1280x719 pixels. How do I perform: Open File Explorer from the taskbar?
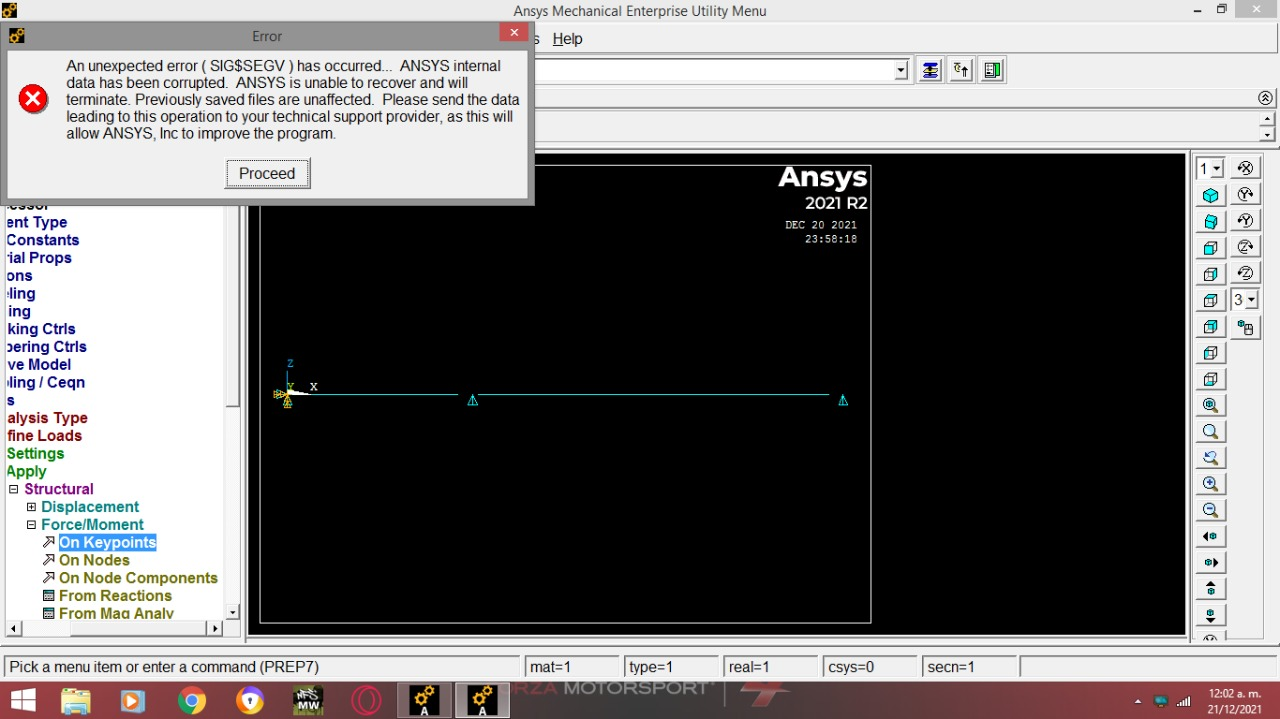pyautogui.click(x=76, y=701)
